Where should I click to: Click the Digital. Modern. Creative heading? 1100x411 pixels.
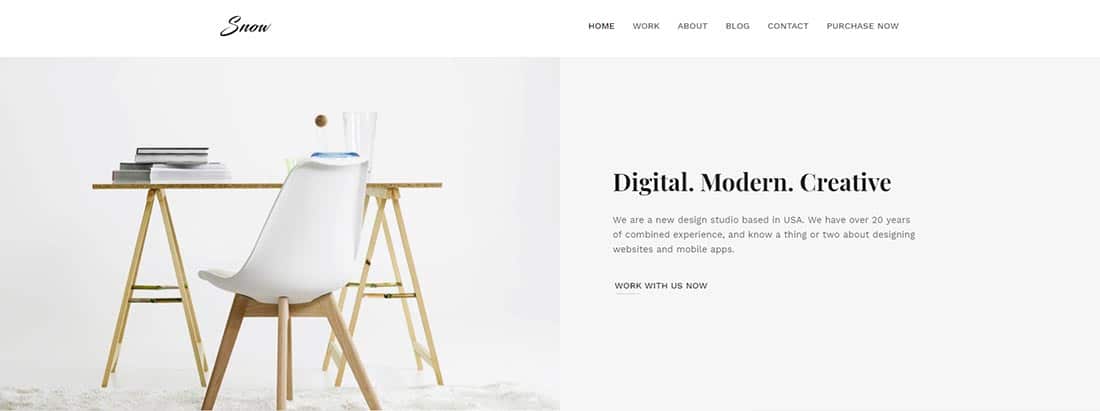(752, 182)
